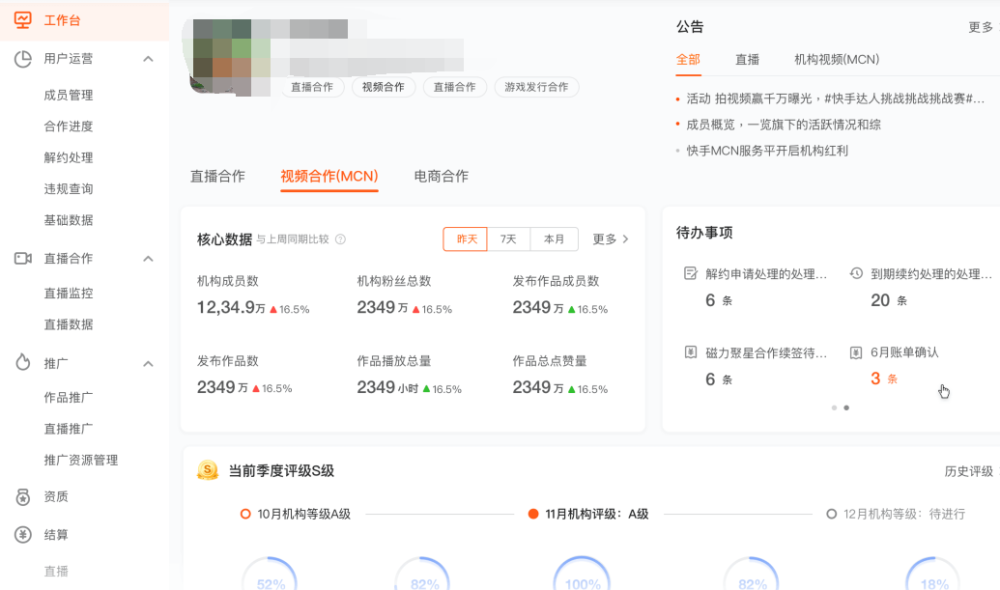Switch core data to 7天
This screenshot has width=1000, height=590.
[509, 239]
